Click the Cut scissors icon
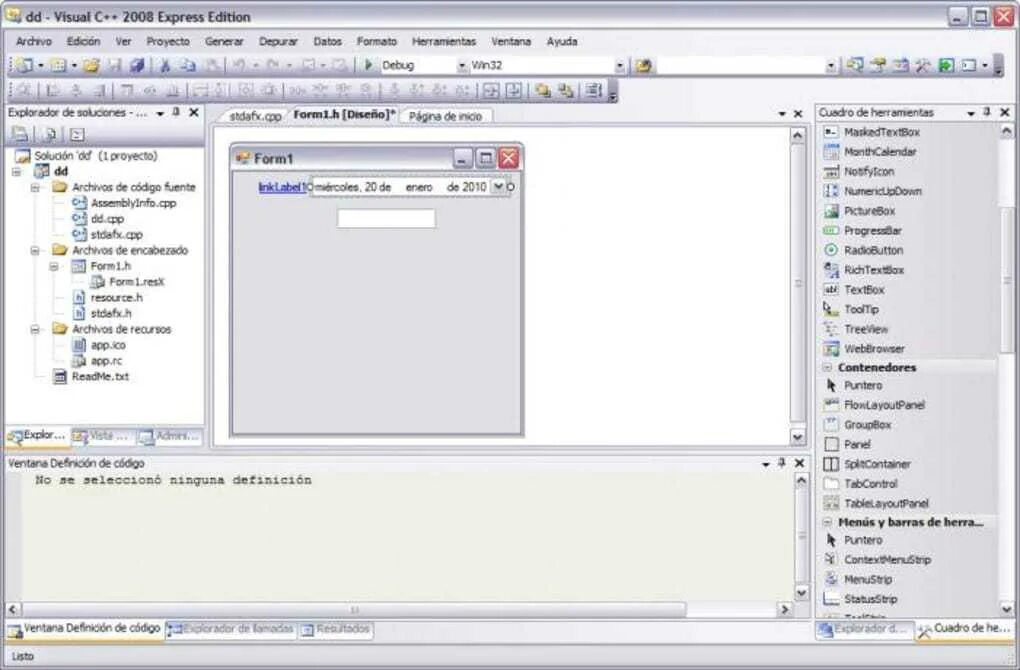The width and height of the screenshot is (1020, 670). (165, 65)
